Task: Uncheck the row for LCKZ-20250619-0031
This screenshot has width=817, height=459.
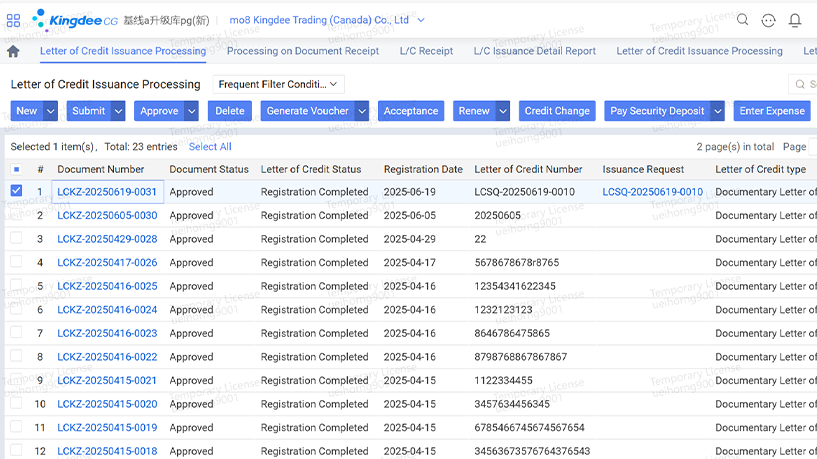Action: coord(16,191)
